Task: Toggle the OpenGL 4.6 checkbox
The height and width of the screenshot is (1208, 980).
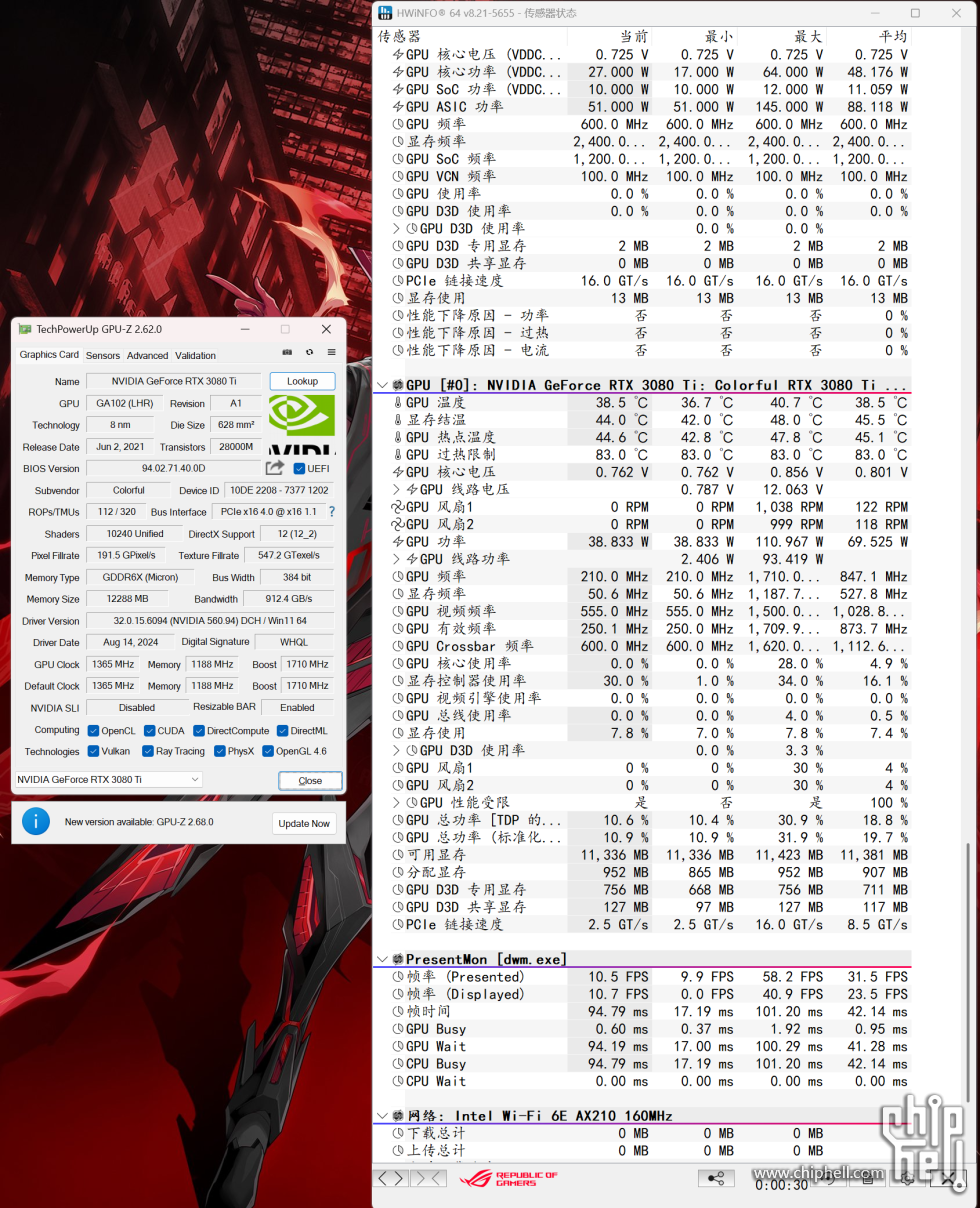Action: (267, 751)
